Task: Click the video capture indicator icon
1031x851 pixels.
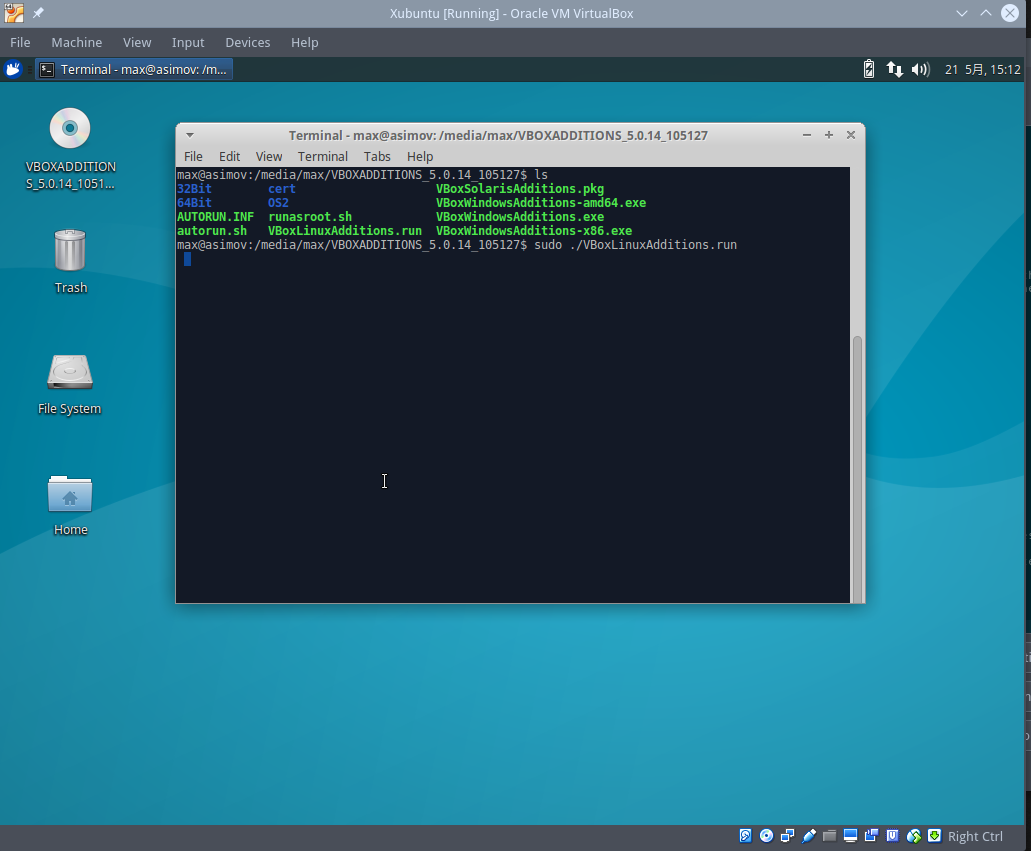Action: (871, 836)
